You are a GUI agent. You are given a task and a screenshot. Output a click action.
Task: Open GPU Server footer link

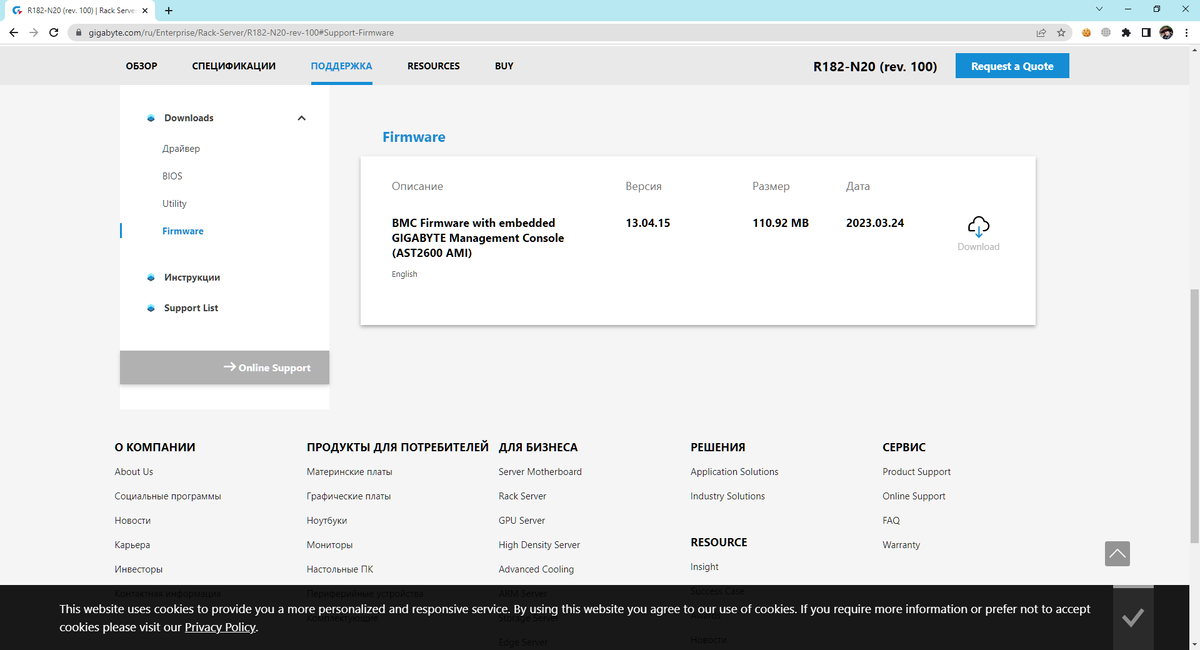pos(522,521)
